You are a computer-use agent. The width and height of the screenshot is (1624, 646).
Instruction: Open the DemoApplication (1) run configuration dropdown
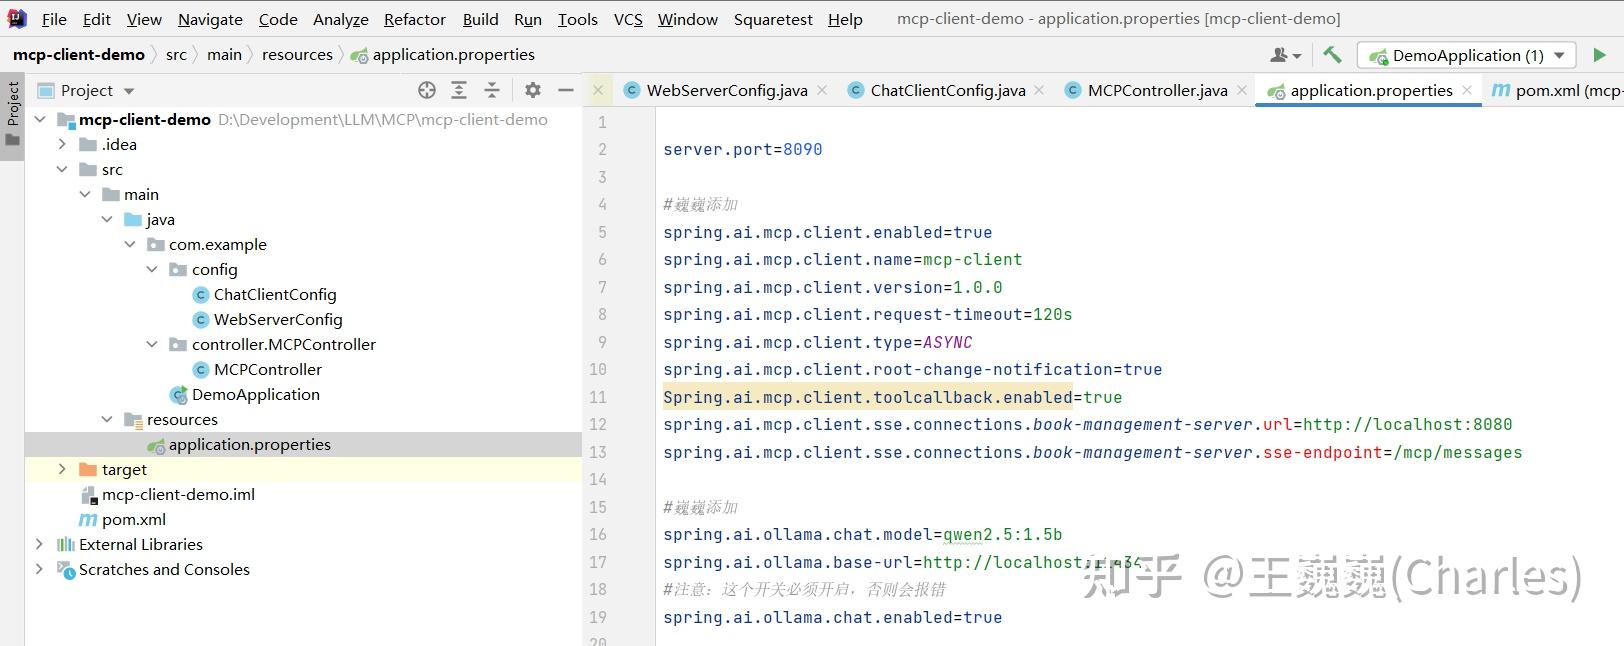(1466, 55)
